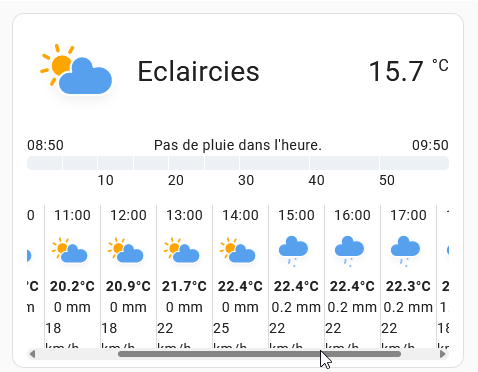478x372 pixels.
Task: Click the 20.2°C temperature at 11:00
Action: point(72,286)
